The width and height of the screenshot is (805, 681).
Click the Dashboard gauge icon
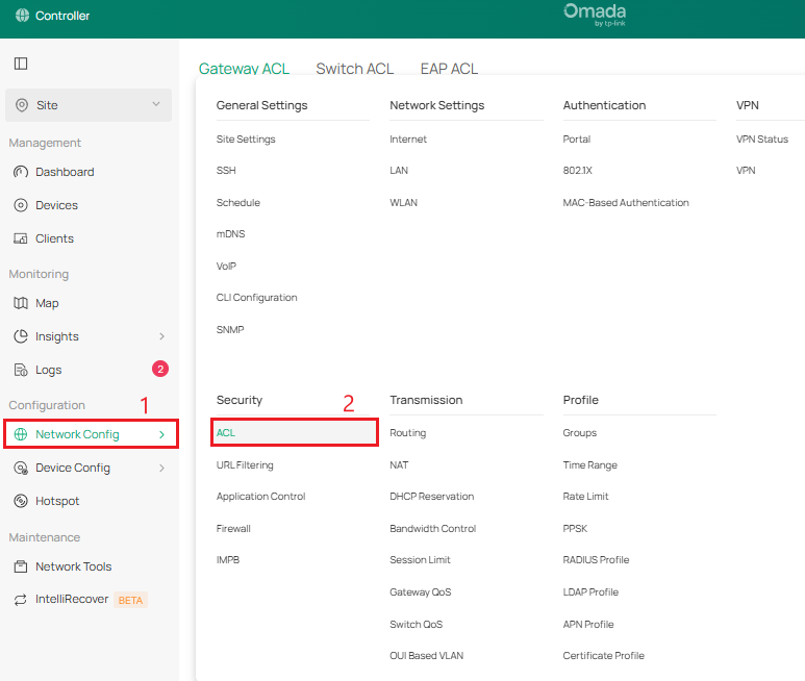[21, 172]
